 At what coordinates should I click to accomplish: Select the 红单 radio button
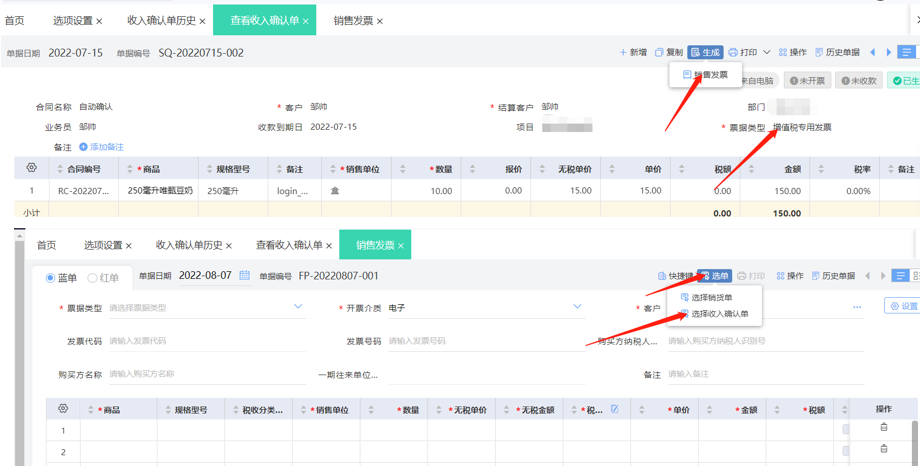[x=93, y=278]
